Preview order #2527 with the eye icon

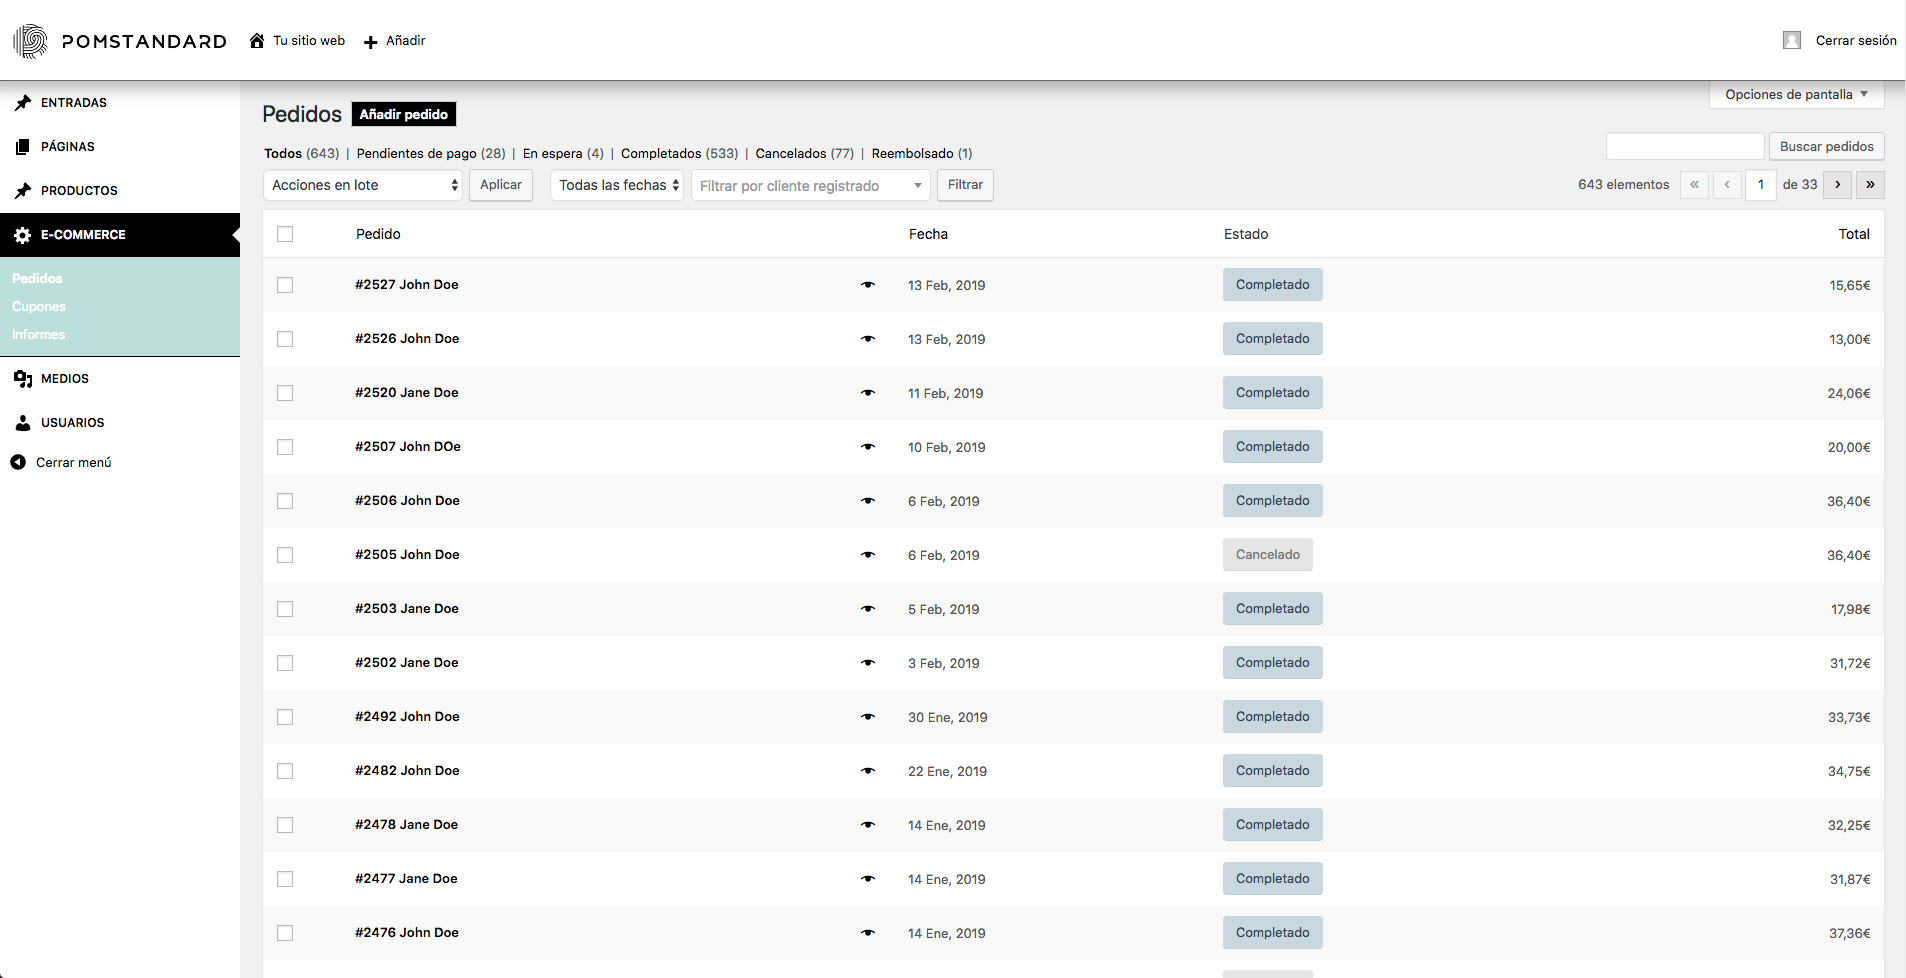pyautogui.click(x=867, y=285)
